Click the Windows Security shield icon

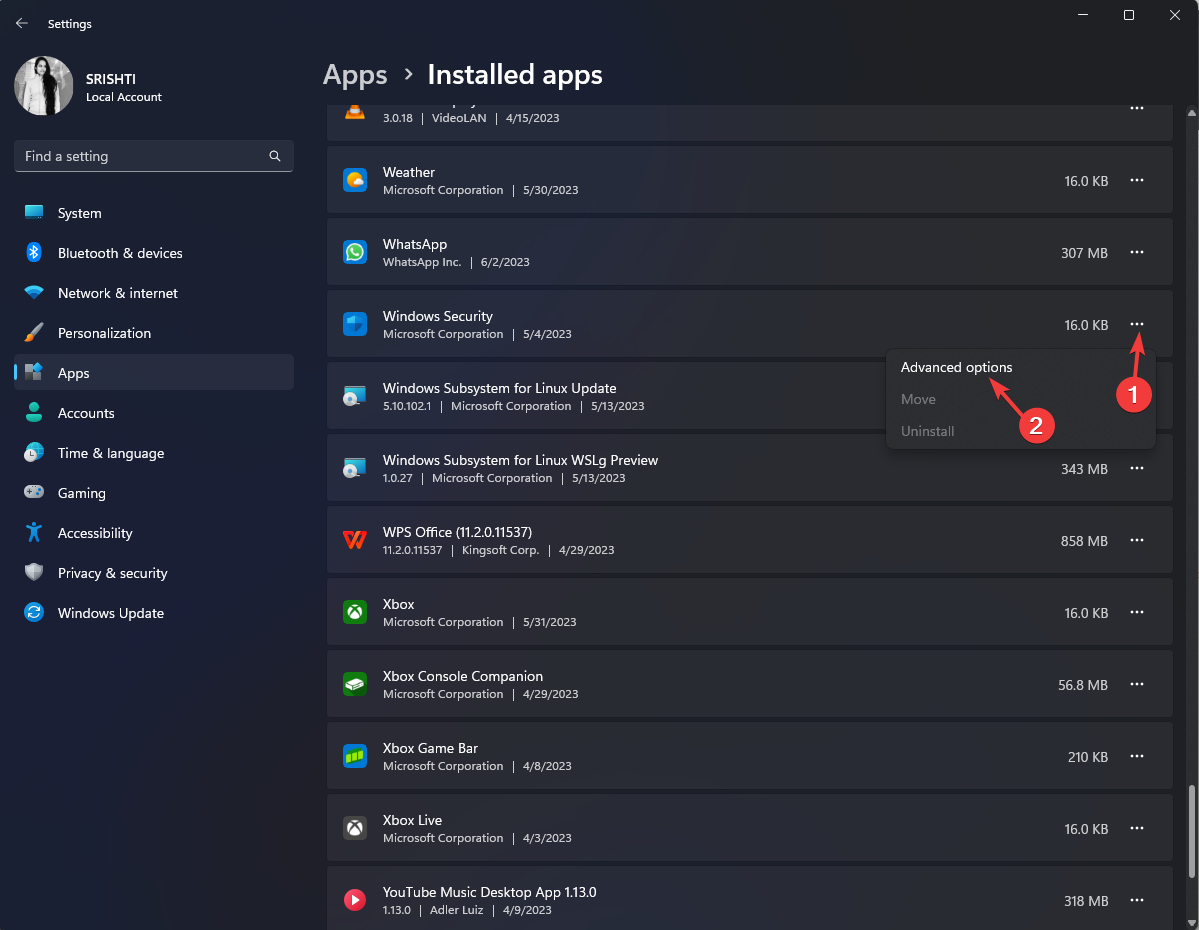[355, 324]
